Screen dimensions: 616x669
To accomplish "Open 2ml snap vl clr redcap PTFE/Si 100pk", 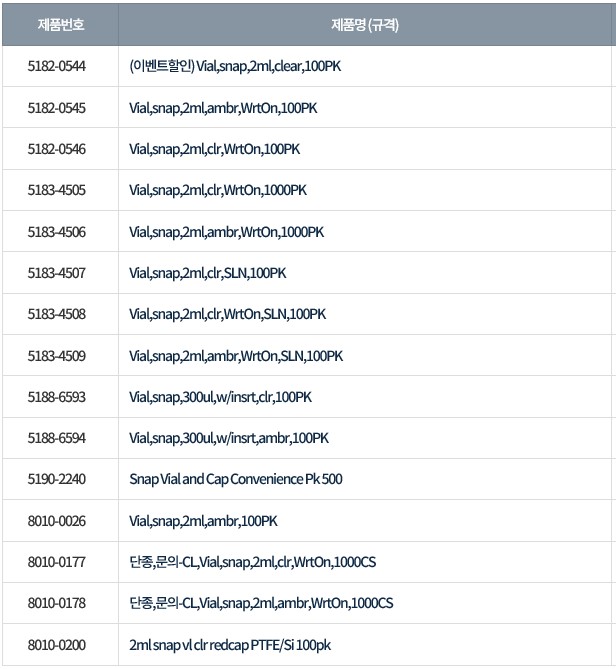I will tap(230, 645).
